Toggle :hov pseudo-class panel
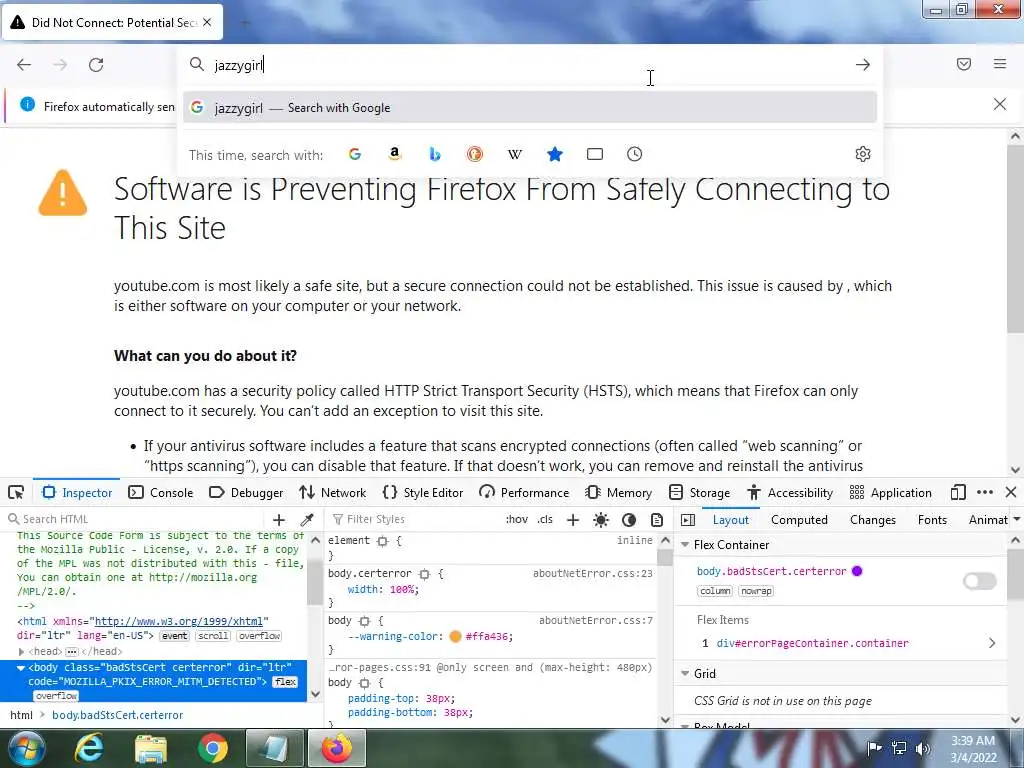This screenshot has width=1024, height=768. (517, 520)
